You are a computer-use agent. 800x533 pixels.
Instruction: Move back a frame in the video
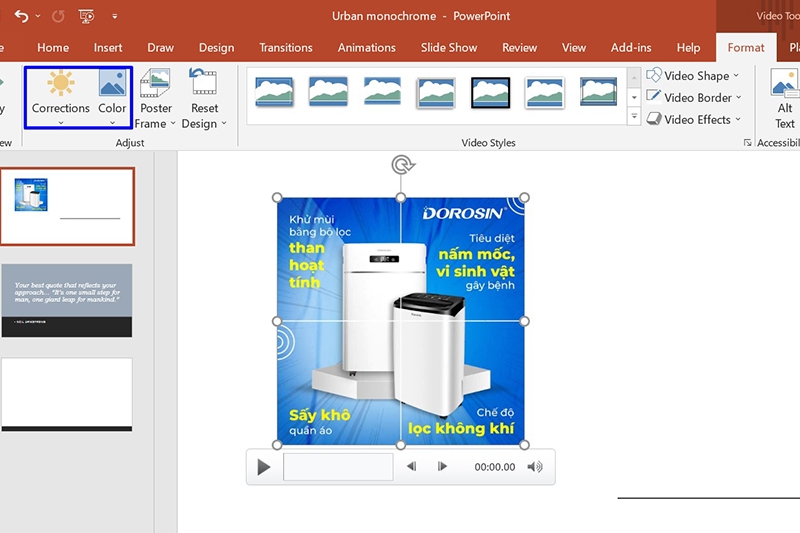tap(411, 466)
